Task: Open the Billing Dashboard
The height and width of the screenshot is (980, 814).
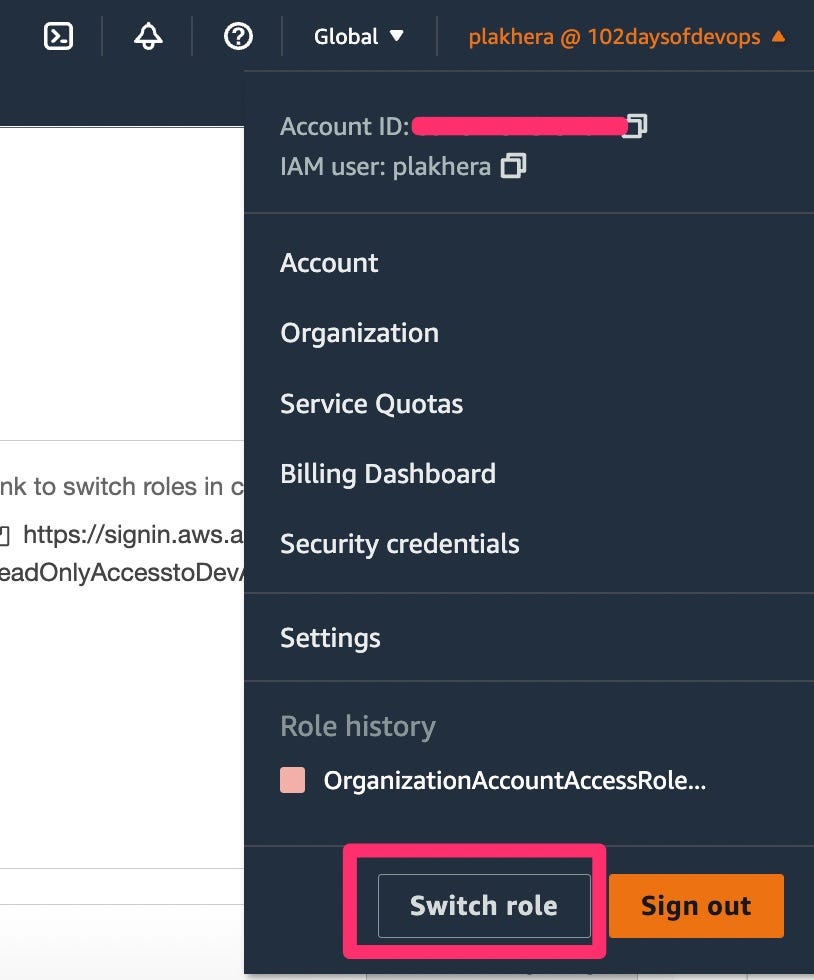Action: (387, 474)
